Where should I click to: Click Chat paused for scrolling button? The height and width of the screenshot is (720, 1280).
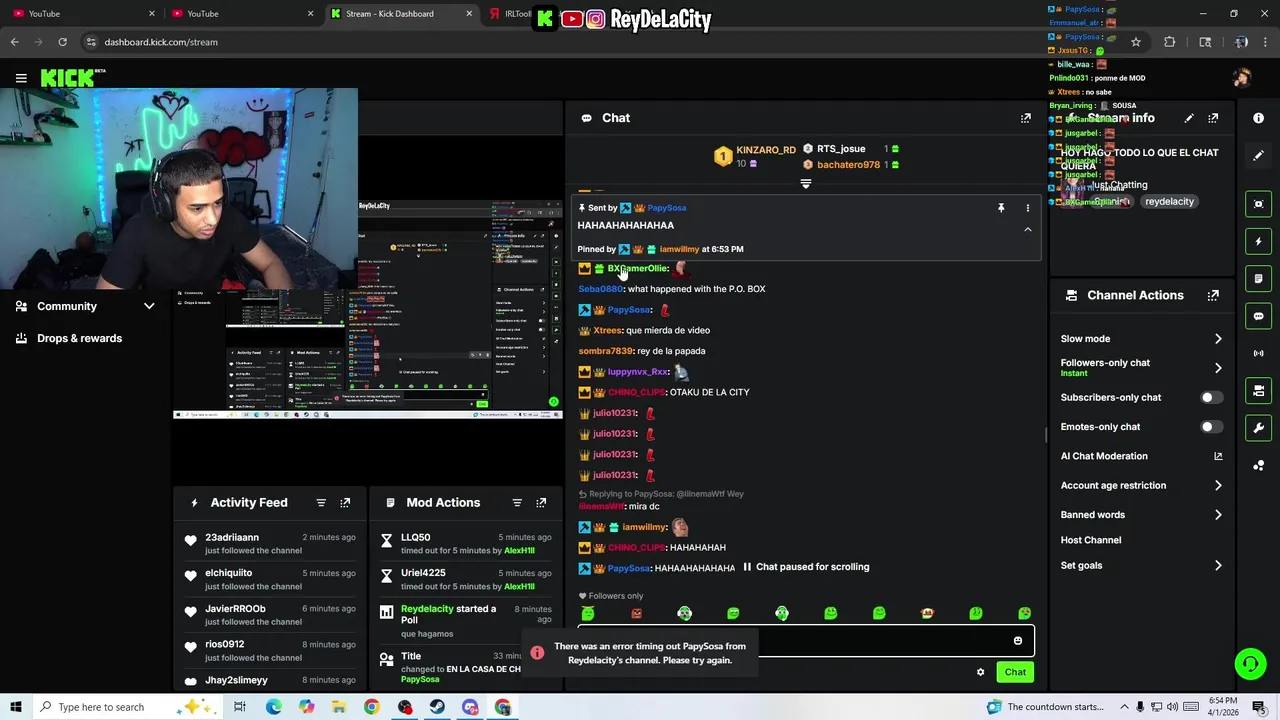tap(805, 567)
